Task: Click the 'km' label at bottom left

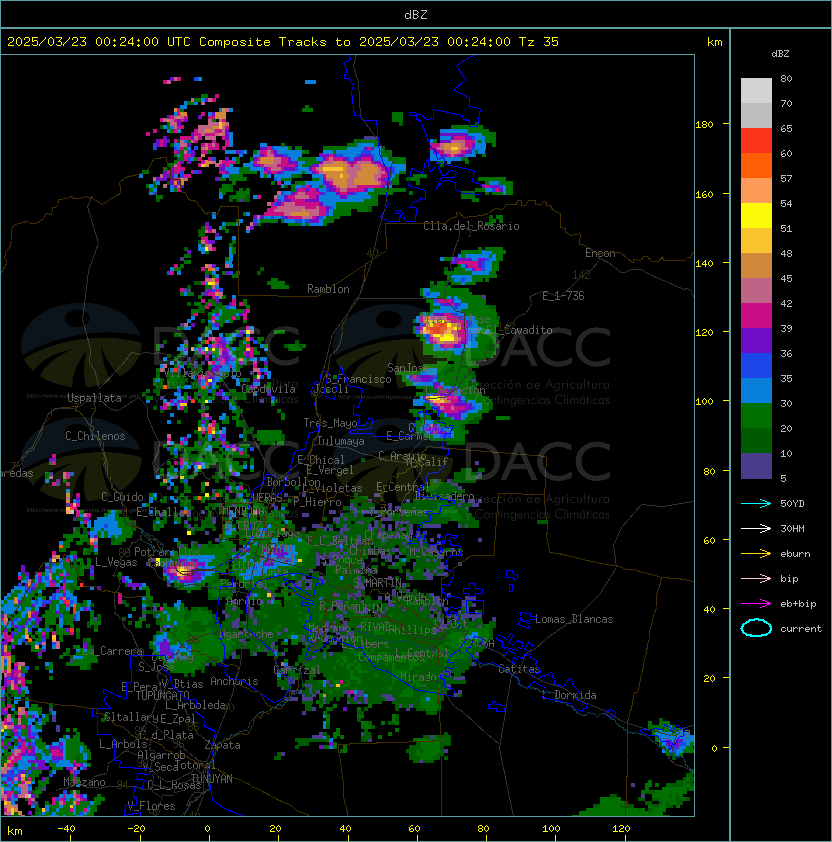Action: [x=15, y=831]
